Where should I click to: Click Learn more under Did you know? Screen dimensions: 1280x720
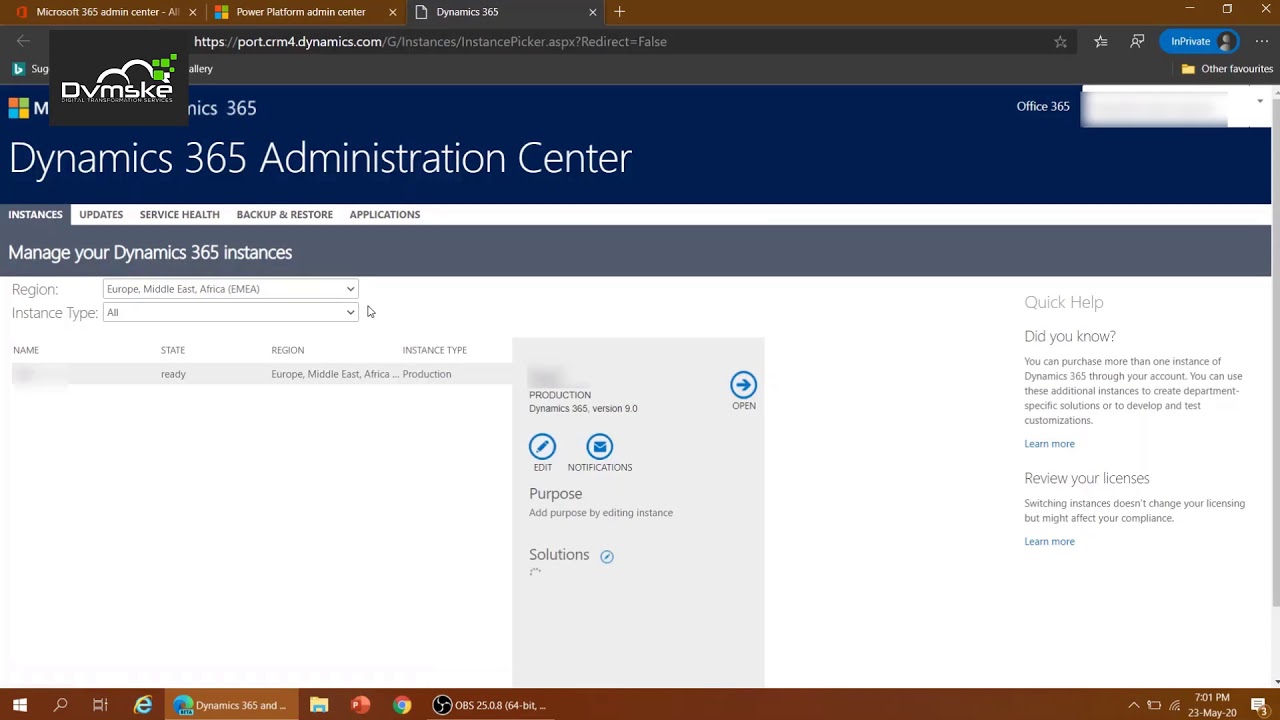(1049, 444)
